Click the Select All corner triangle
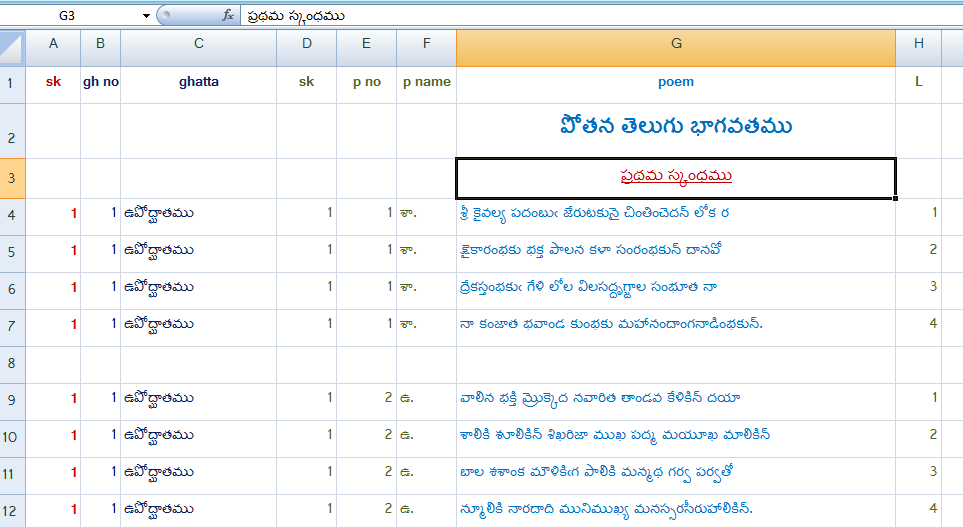 [12, 48]
